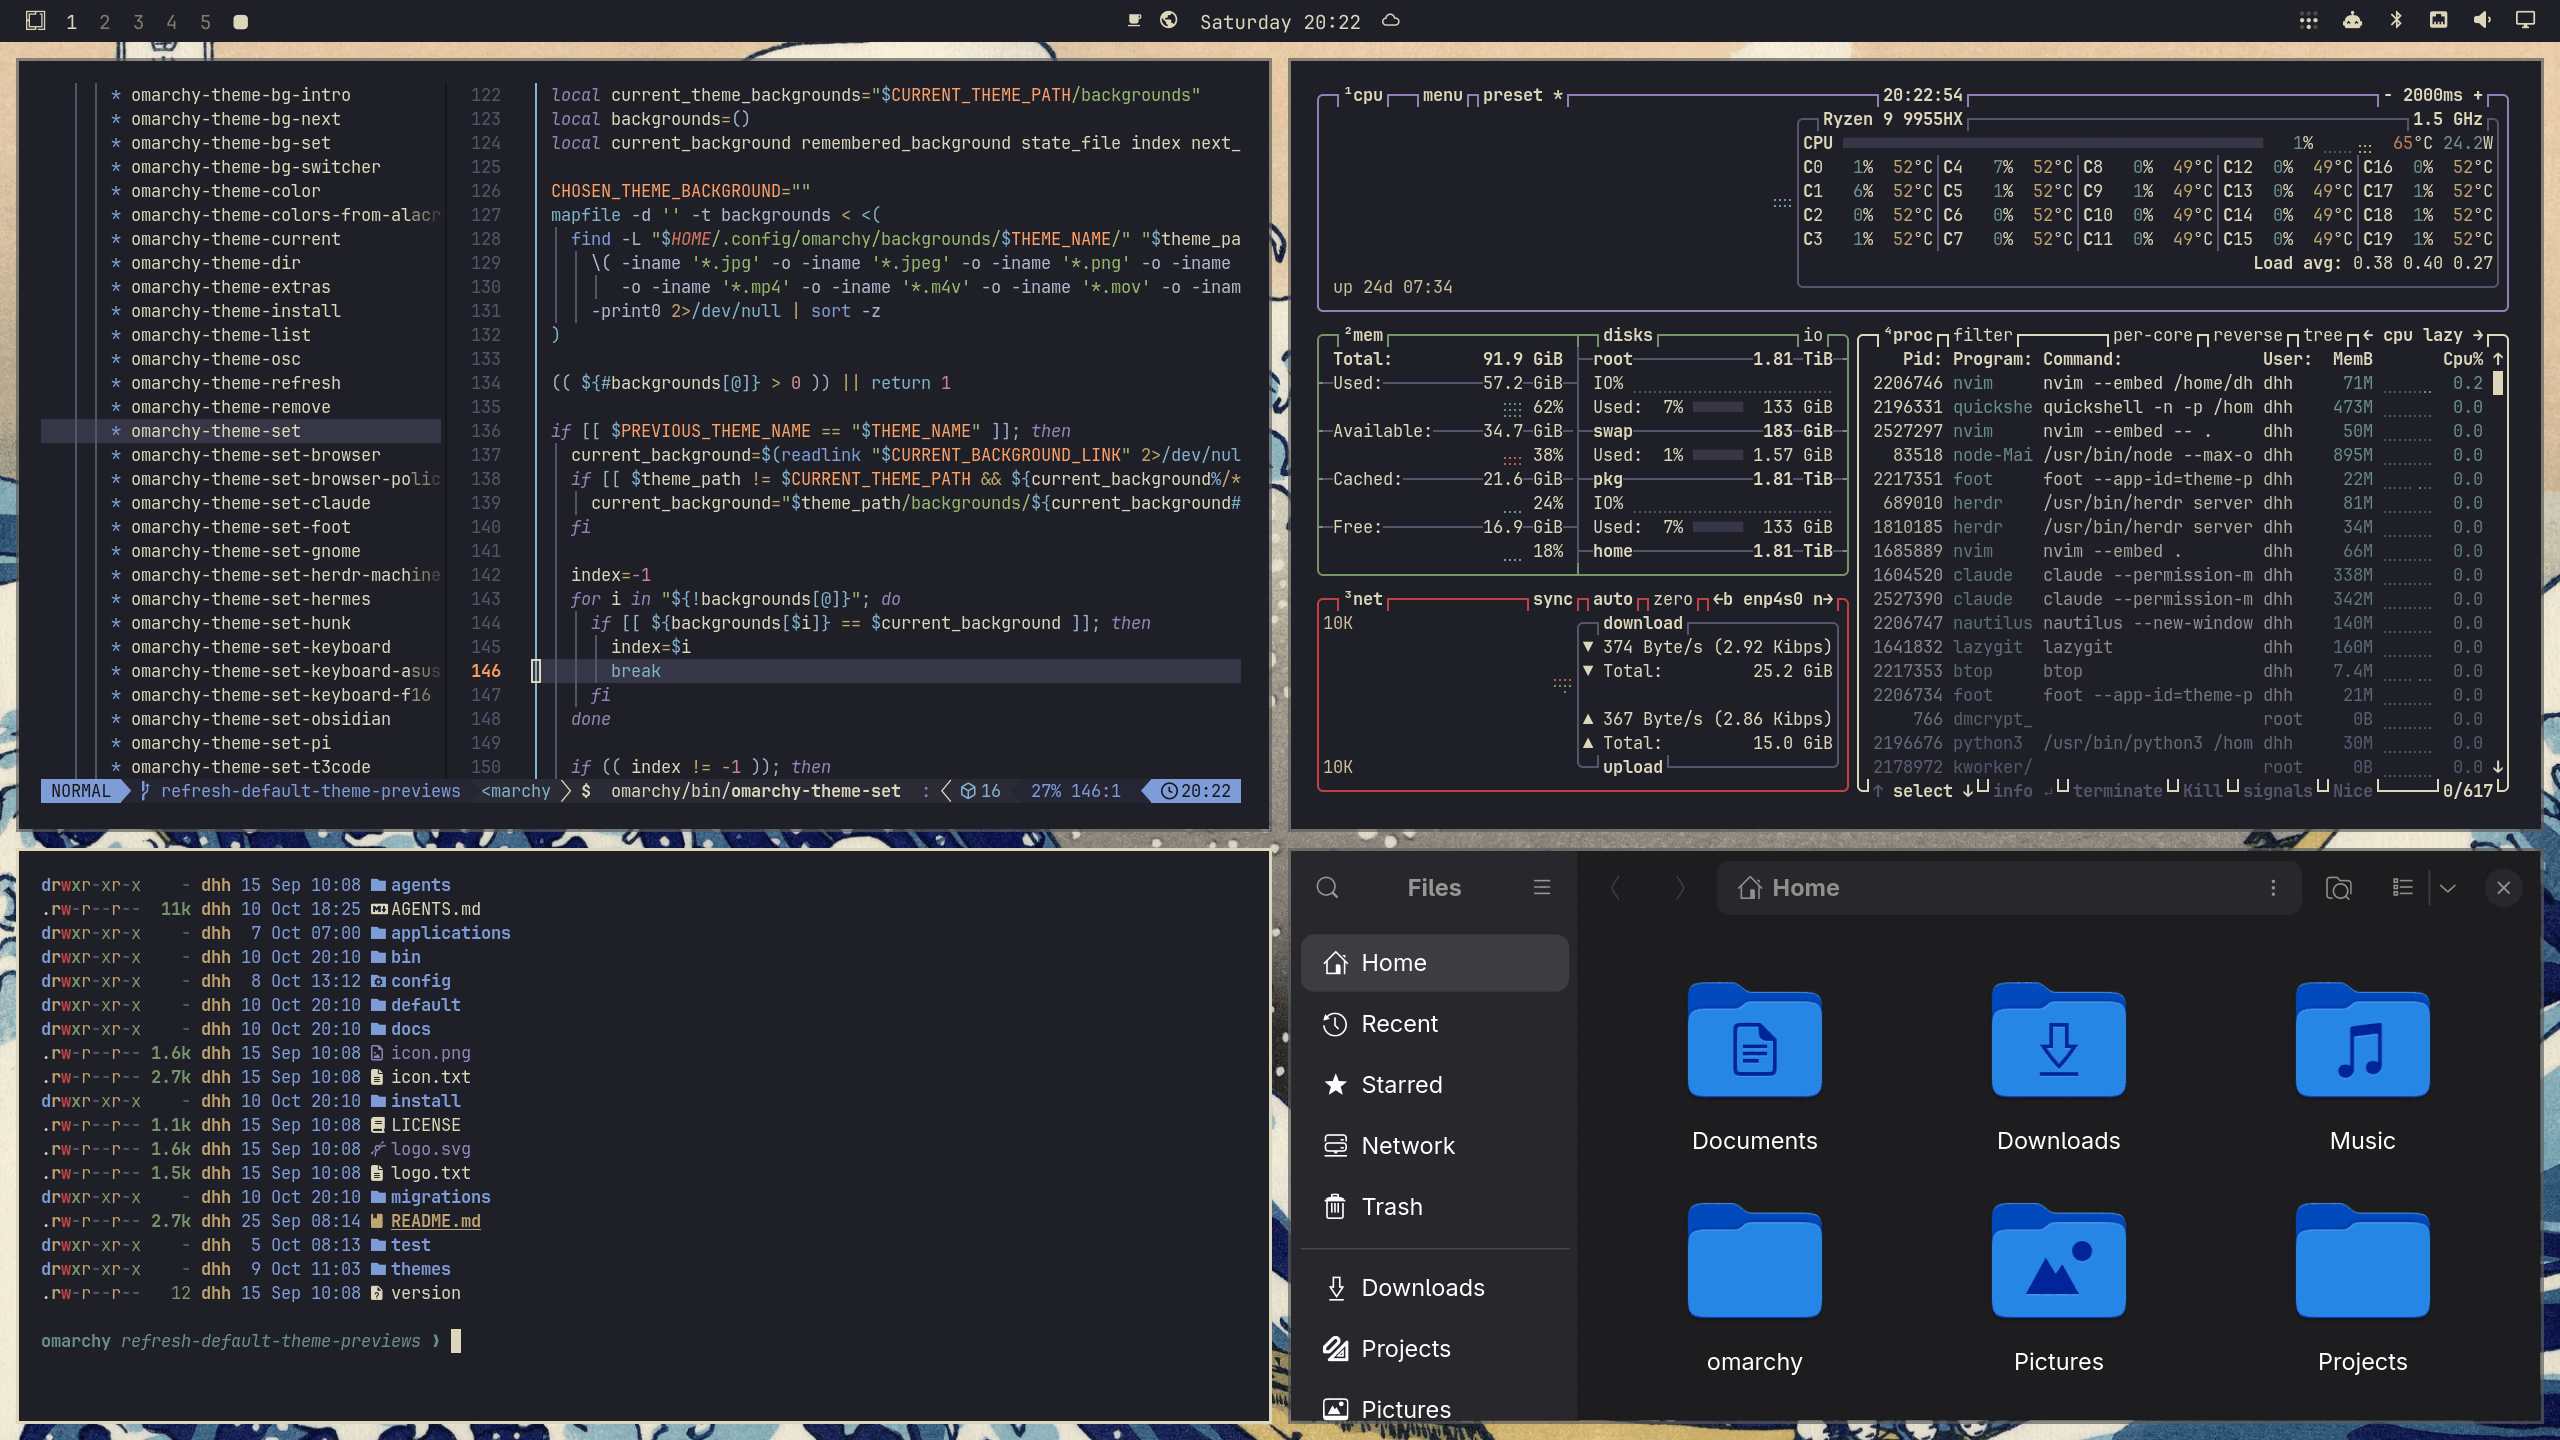Open the omarchy folder

click(x=1754, y=1261)
